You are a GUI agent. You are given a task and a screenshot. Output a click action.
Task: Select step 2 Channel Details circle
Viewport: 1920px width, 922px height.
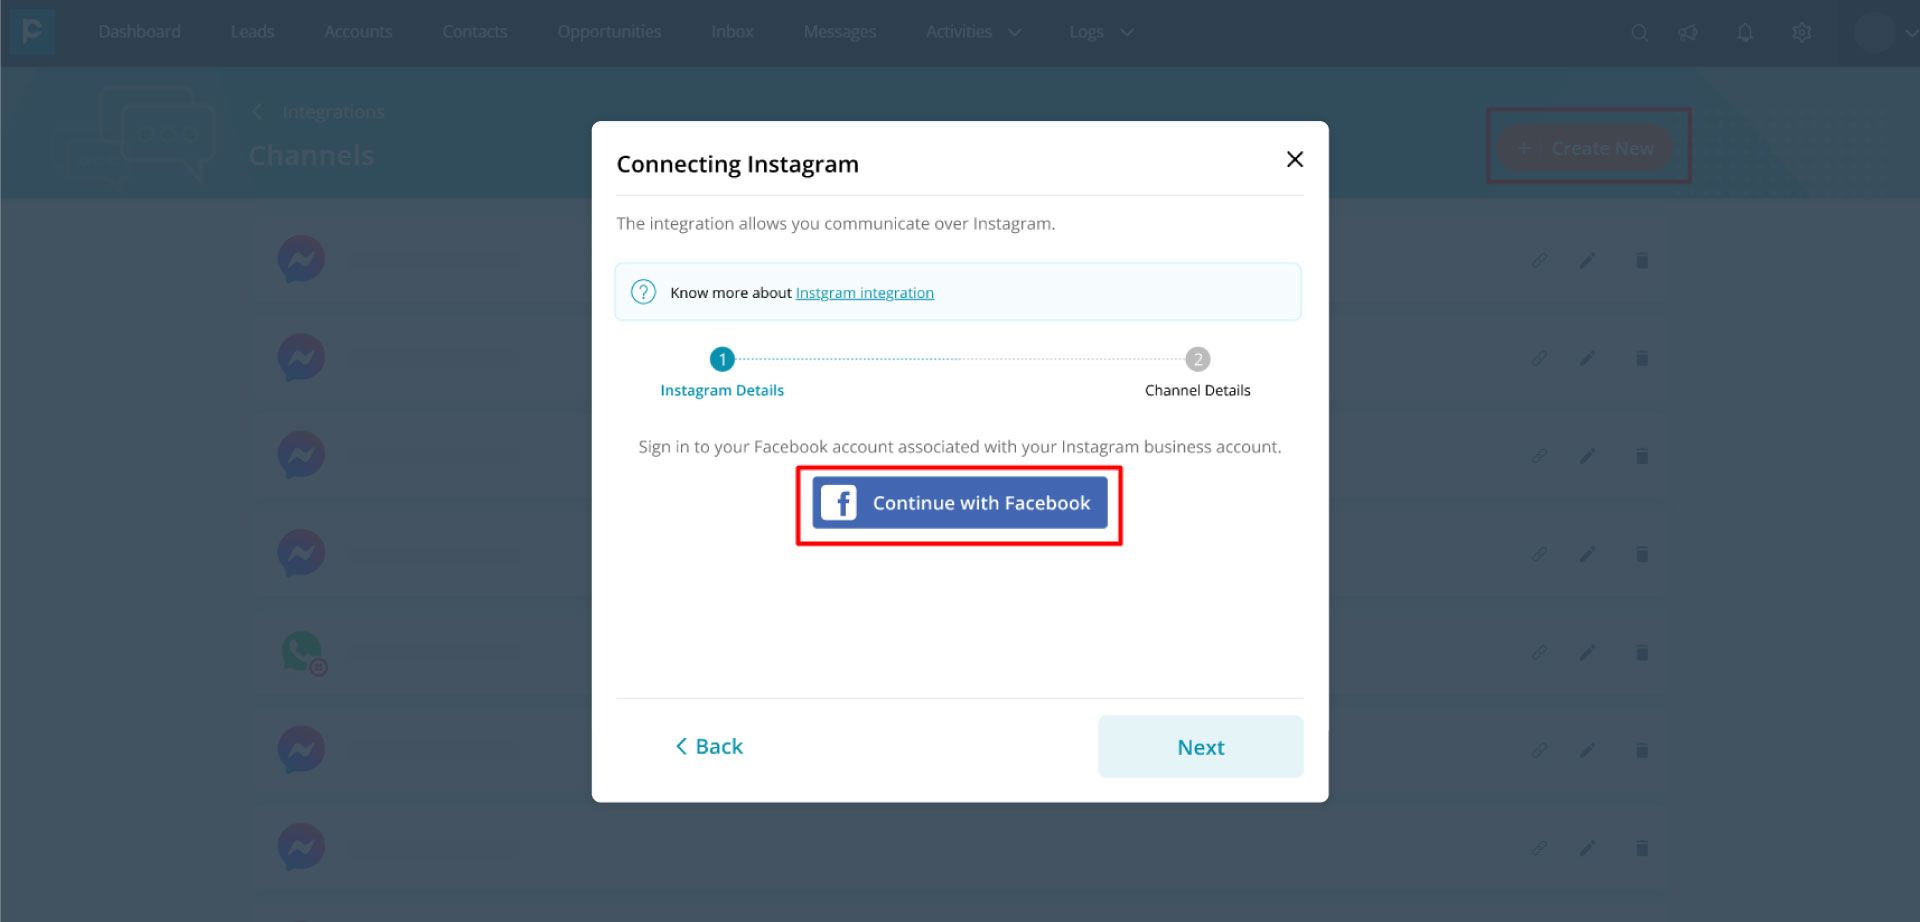click(x=1197, y=359)
